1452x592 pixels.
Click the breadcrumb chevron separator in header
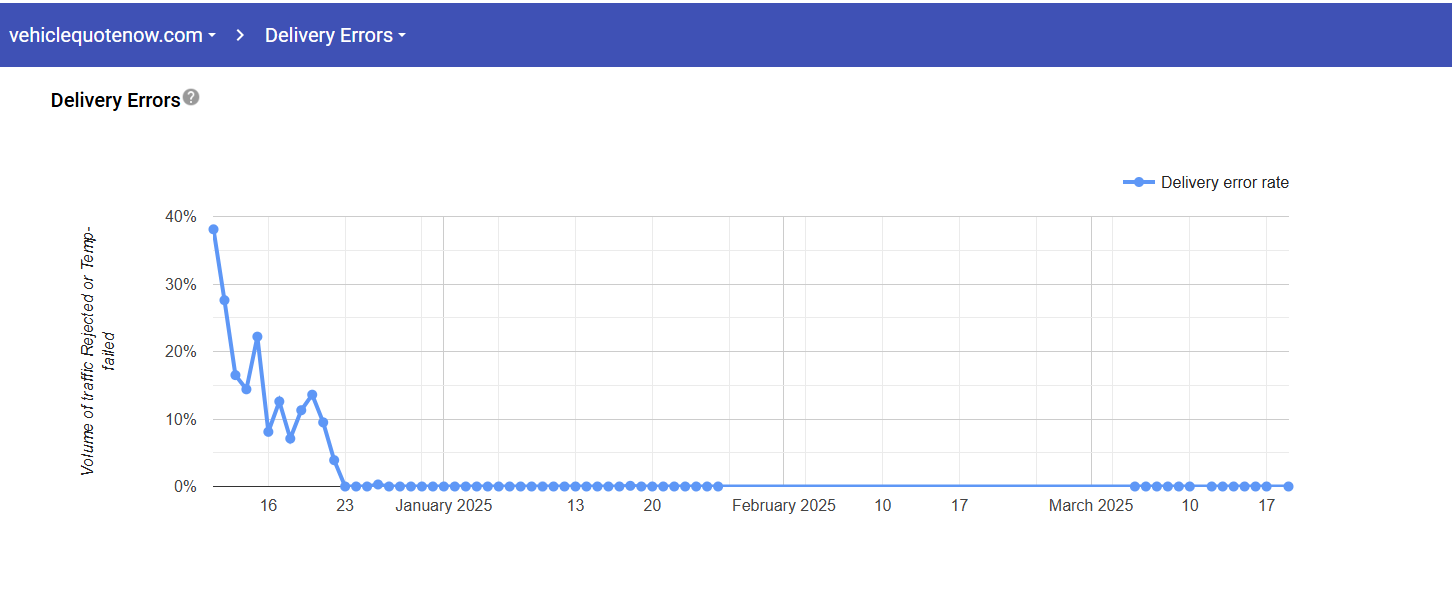pos(240,35)
